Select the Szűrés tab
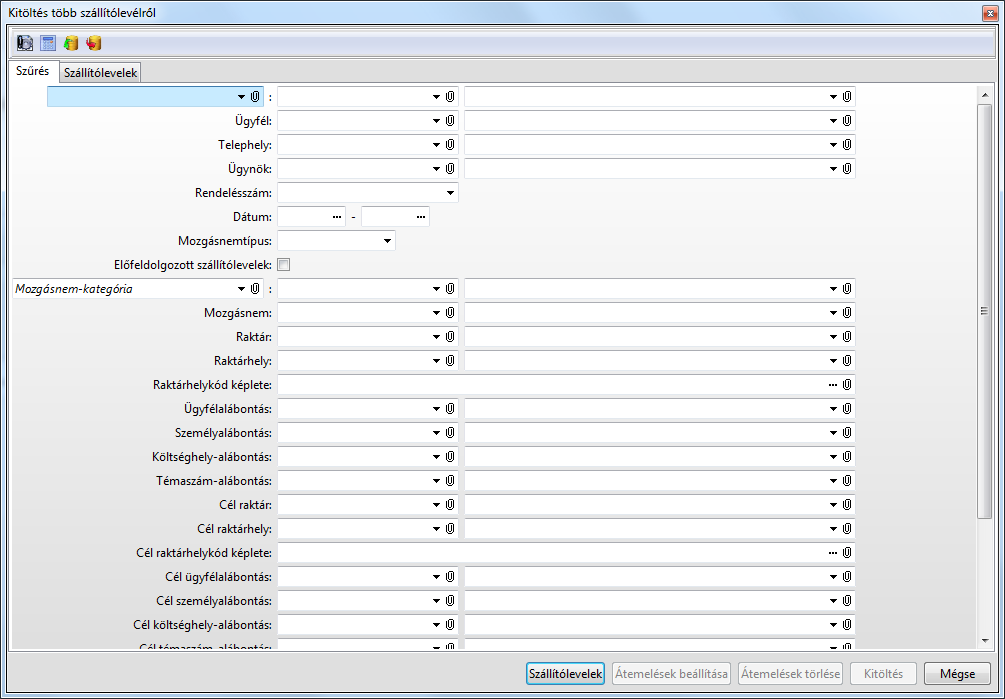The width and height of the screenshot is (1005, 699). (x=32, y=71)
